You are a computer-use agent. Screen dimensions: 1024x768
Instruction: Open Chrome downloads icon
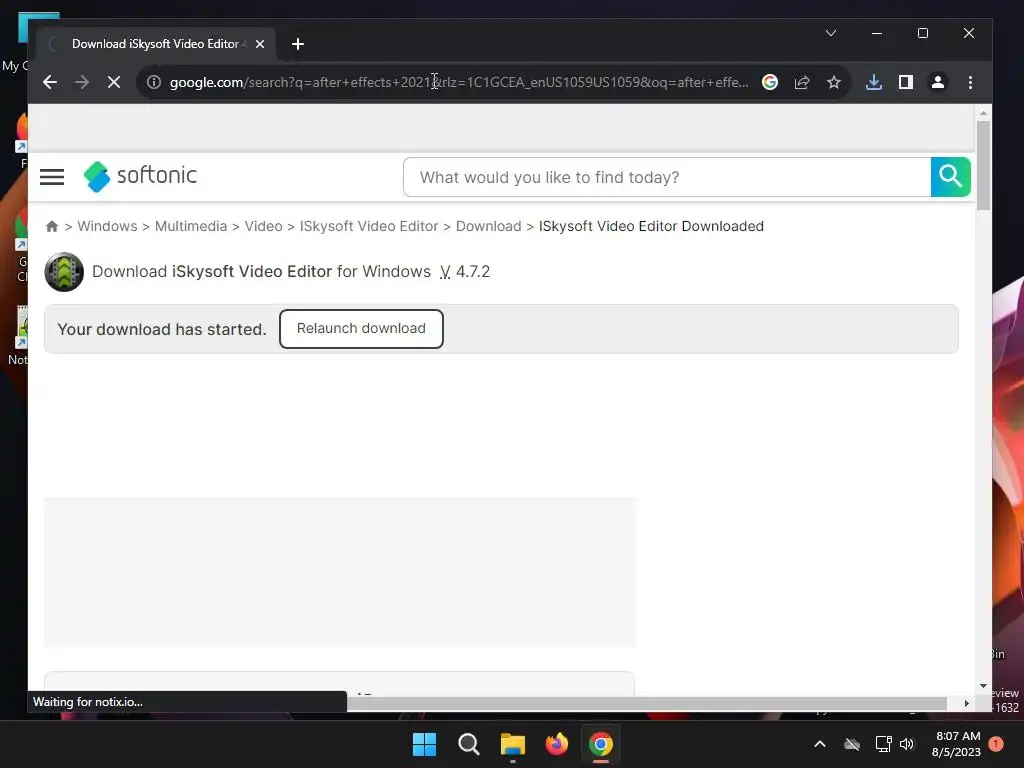pyautogui.click(x=874, y=82)
